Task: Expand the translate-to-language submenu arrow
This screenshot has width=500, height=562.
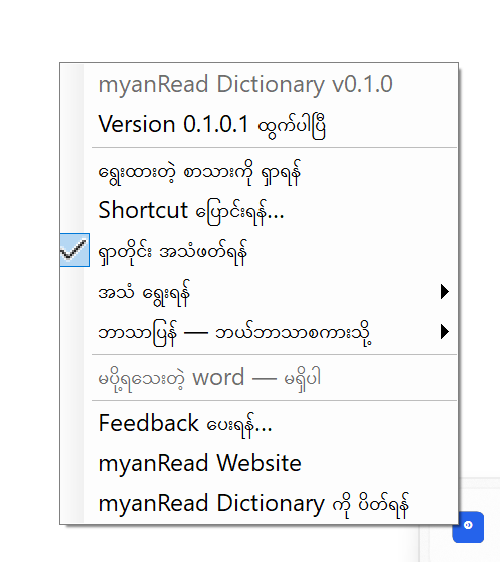Action: (x=444, y=332)
